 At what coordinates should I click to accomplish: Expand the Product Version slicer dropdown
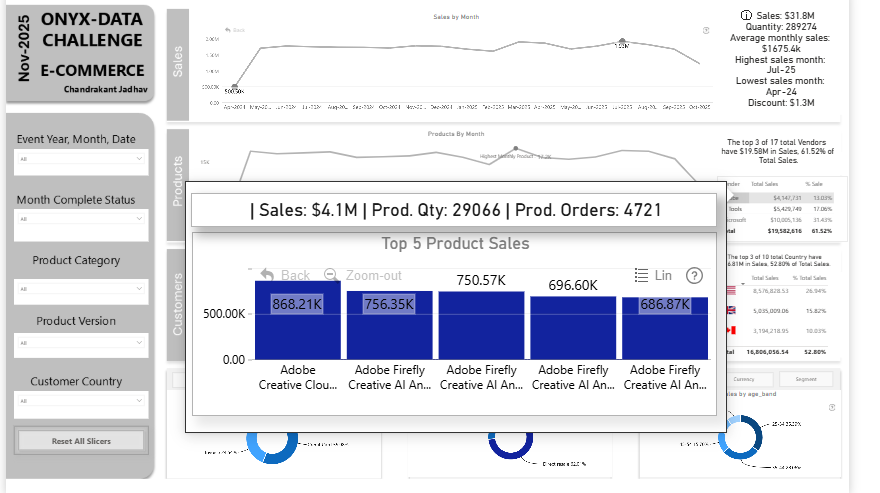pos(82,343)
